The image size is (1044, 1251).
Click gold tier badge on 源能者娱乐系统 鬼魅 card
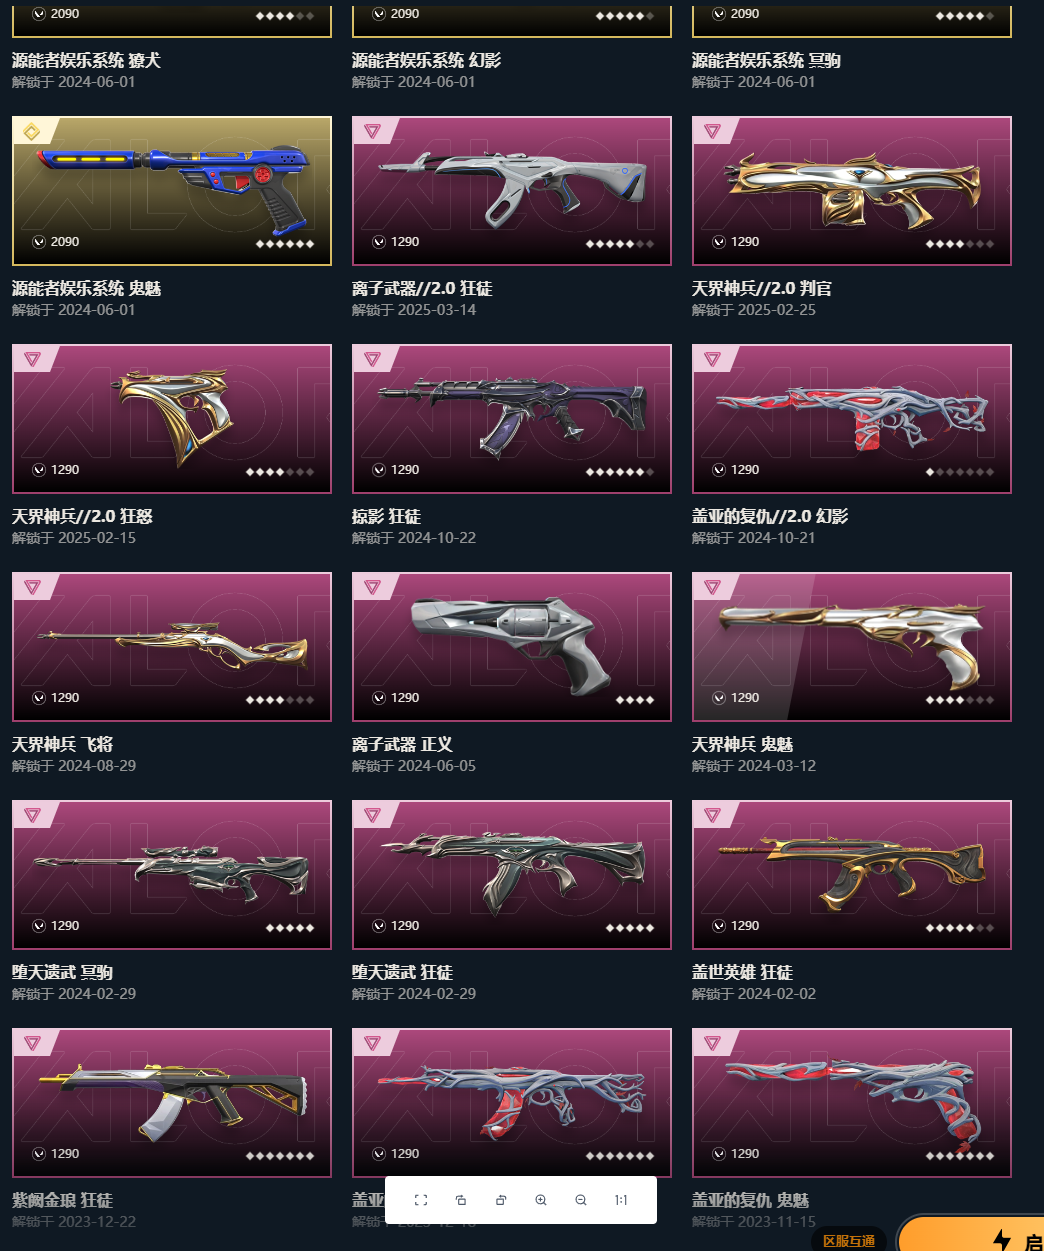[x=32, y=131]
